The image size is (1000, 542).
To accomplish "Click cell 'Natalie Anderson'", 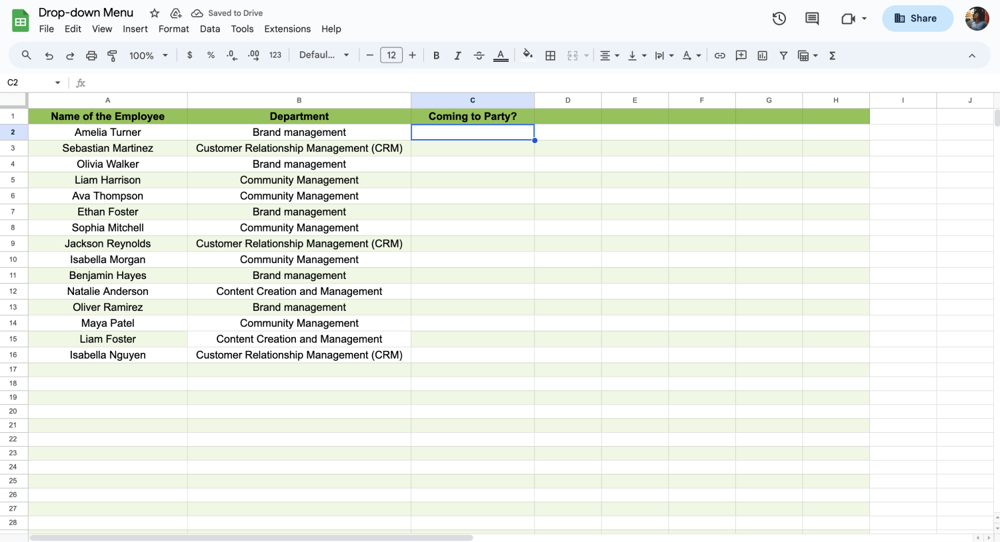I will click(108, 291).
